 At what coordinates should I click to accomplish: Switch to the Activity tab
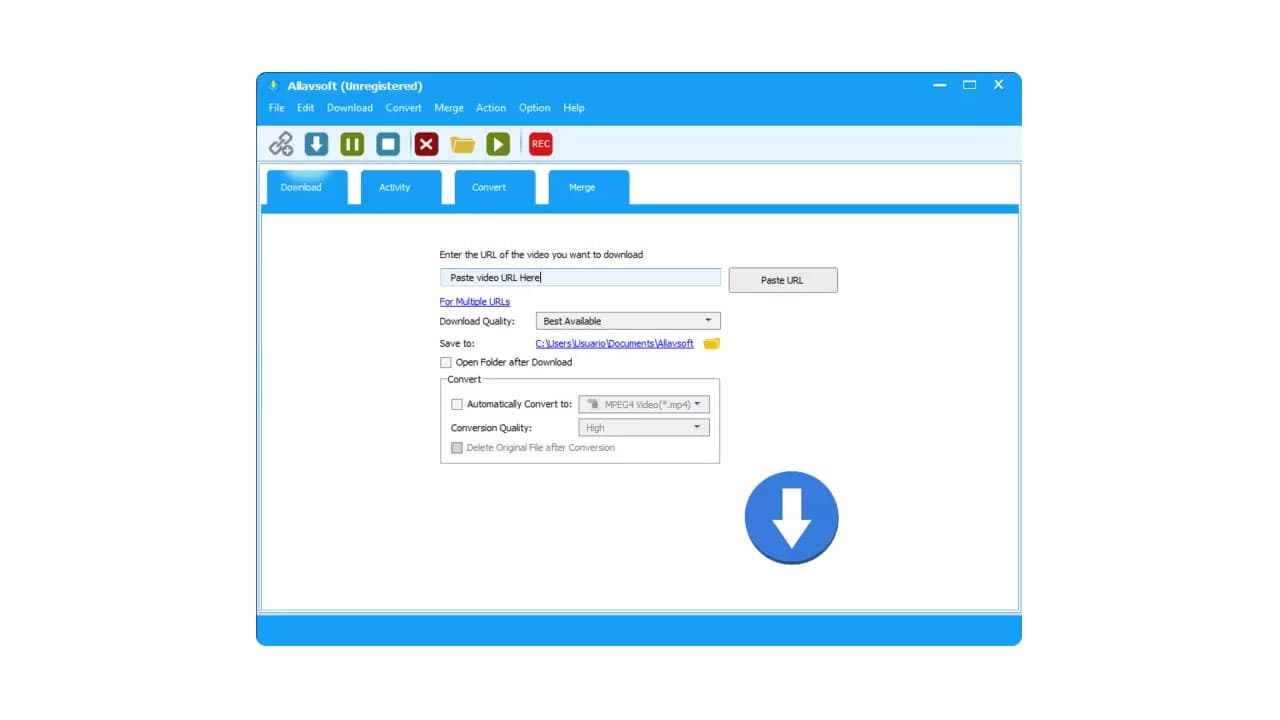tap(395, 187)
